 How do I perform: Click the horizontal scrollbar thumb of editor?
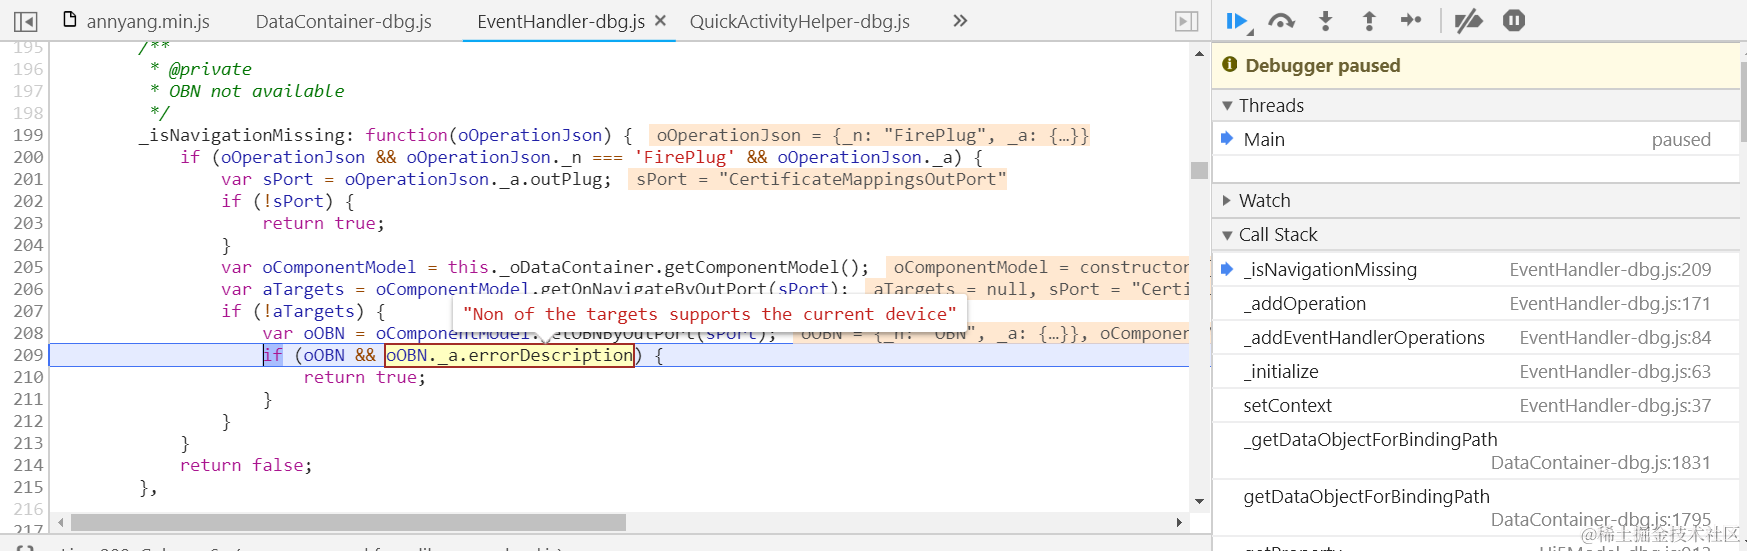348,522
